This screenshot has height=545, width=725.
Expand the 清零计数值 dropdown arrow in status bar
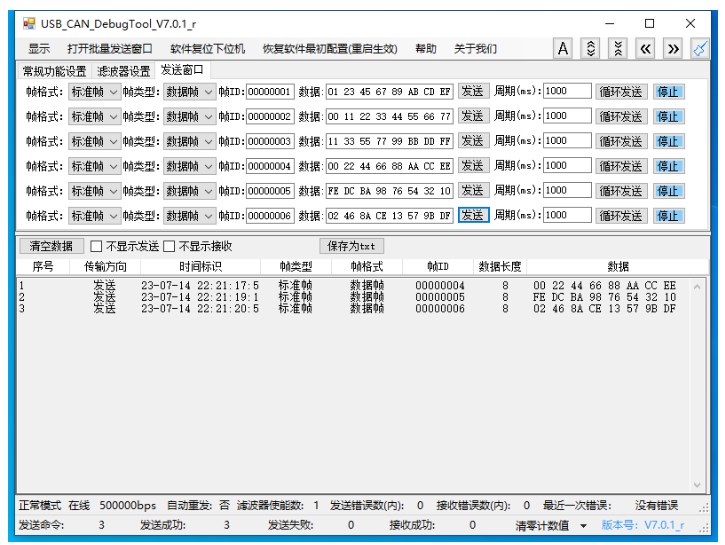(584, 526)
